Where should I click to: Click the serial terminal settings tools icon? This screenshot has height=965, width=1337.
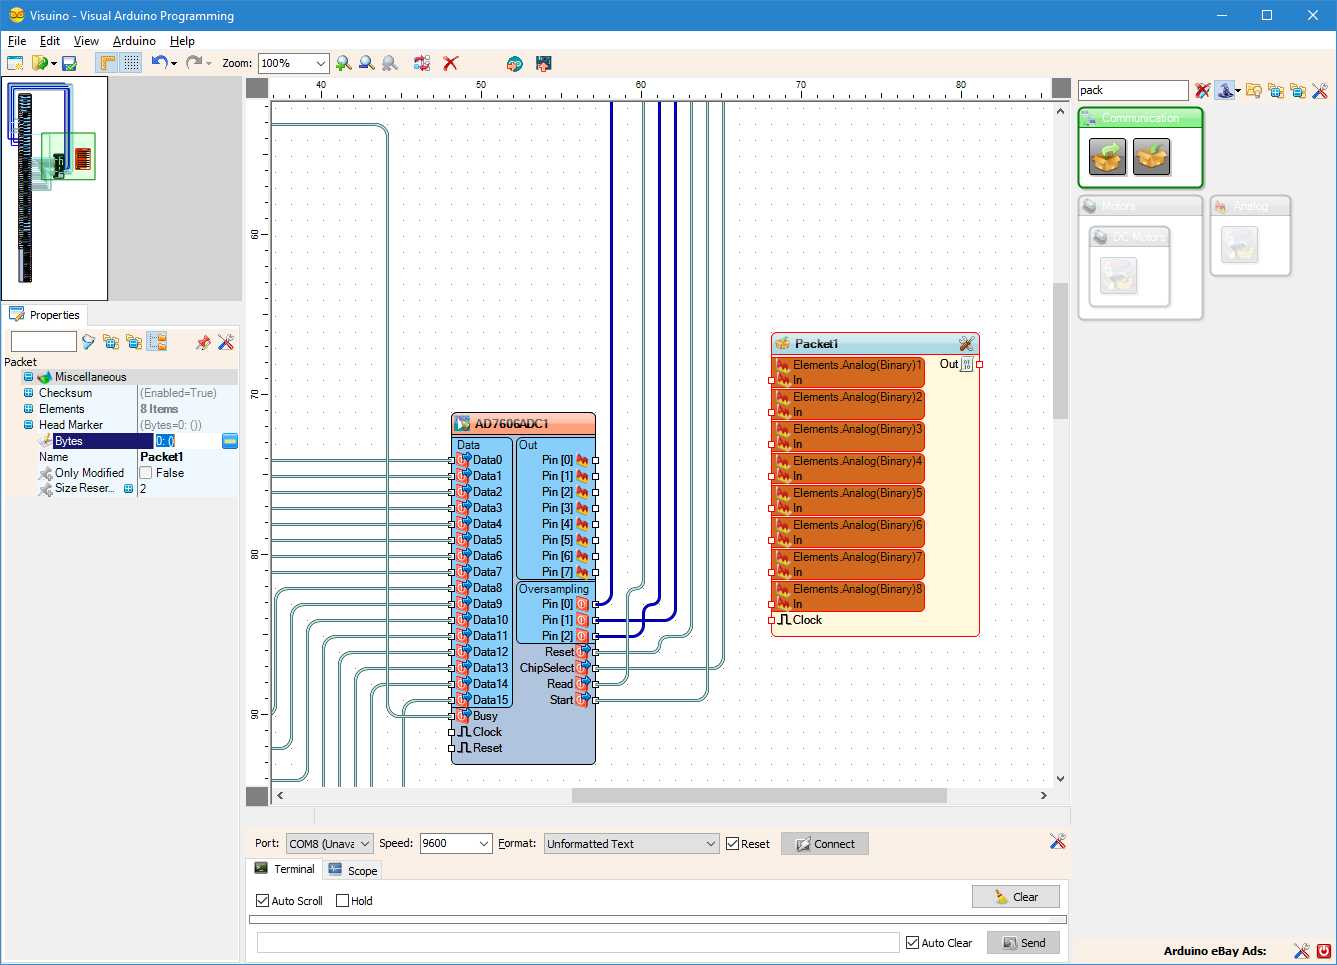tap(1057, 842)
